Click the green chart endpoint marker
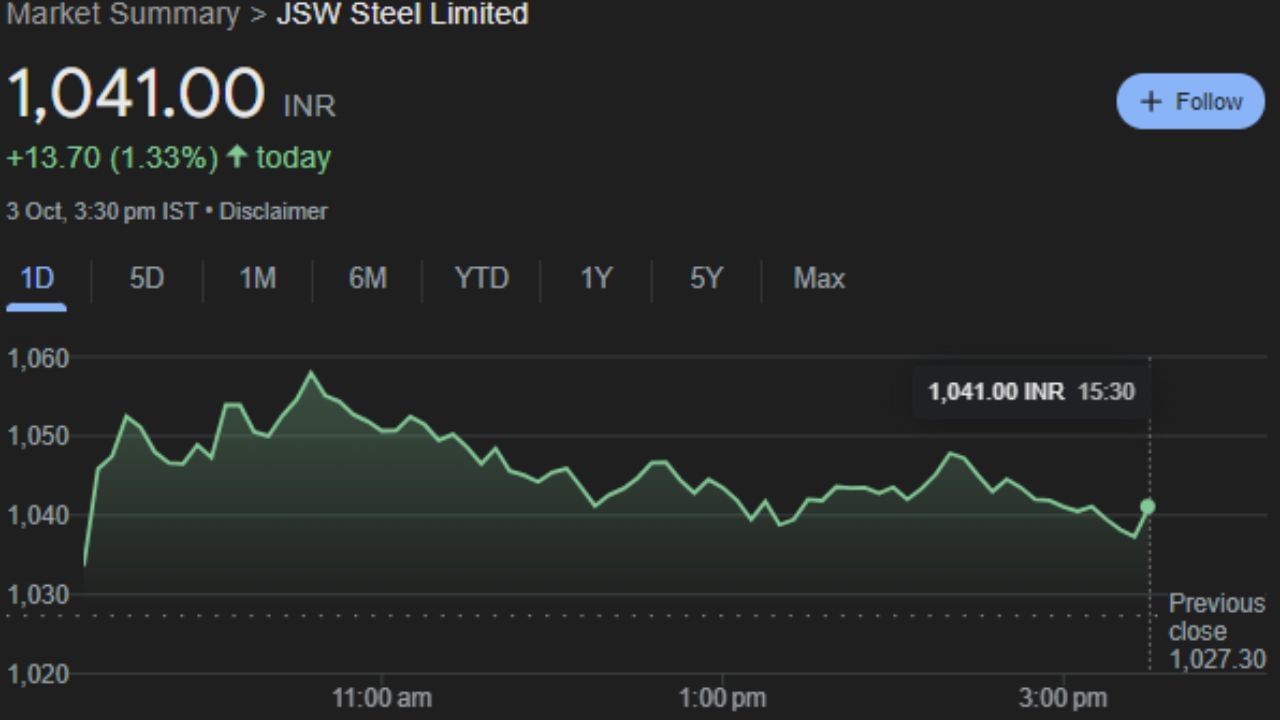The image size is (1280, 720). pyautogui.click(x=1148, y=507)
